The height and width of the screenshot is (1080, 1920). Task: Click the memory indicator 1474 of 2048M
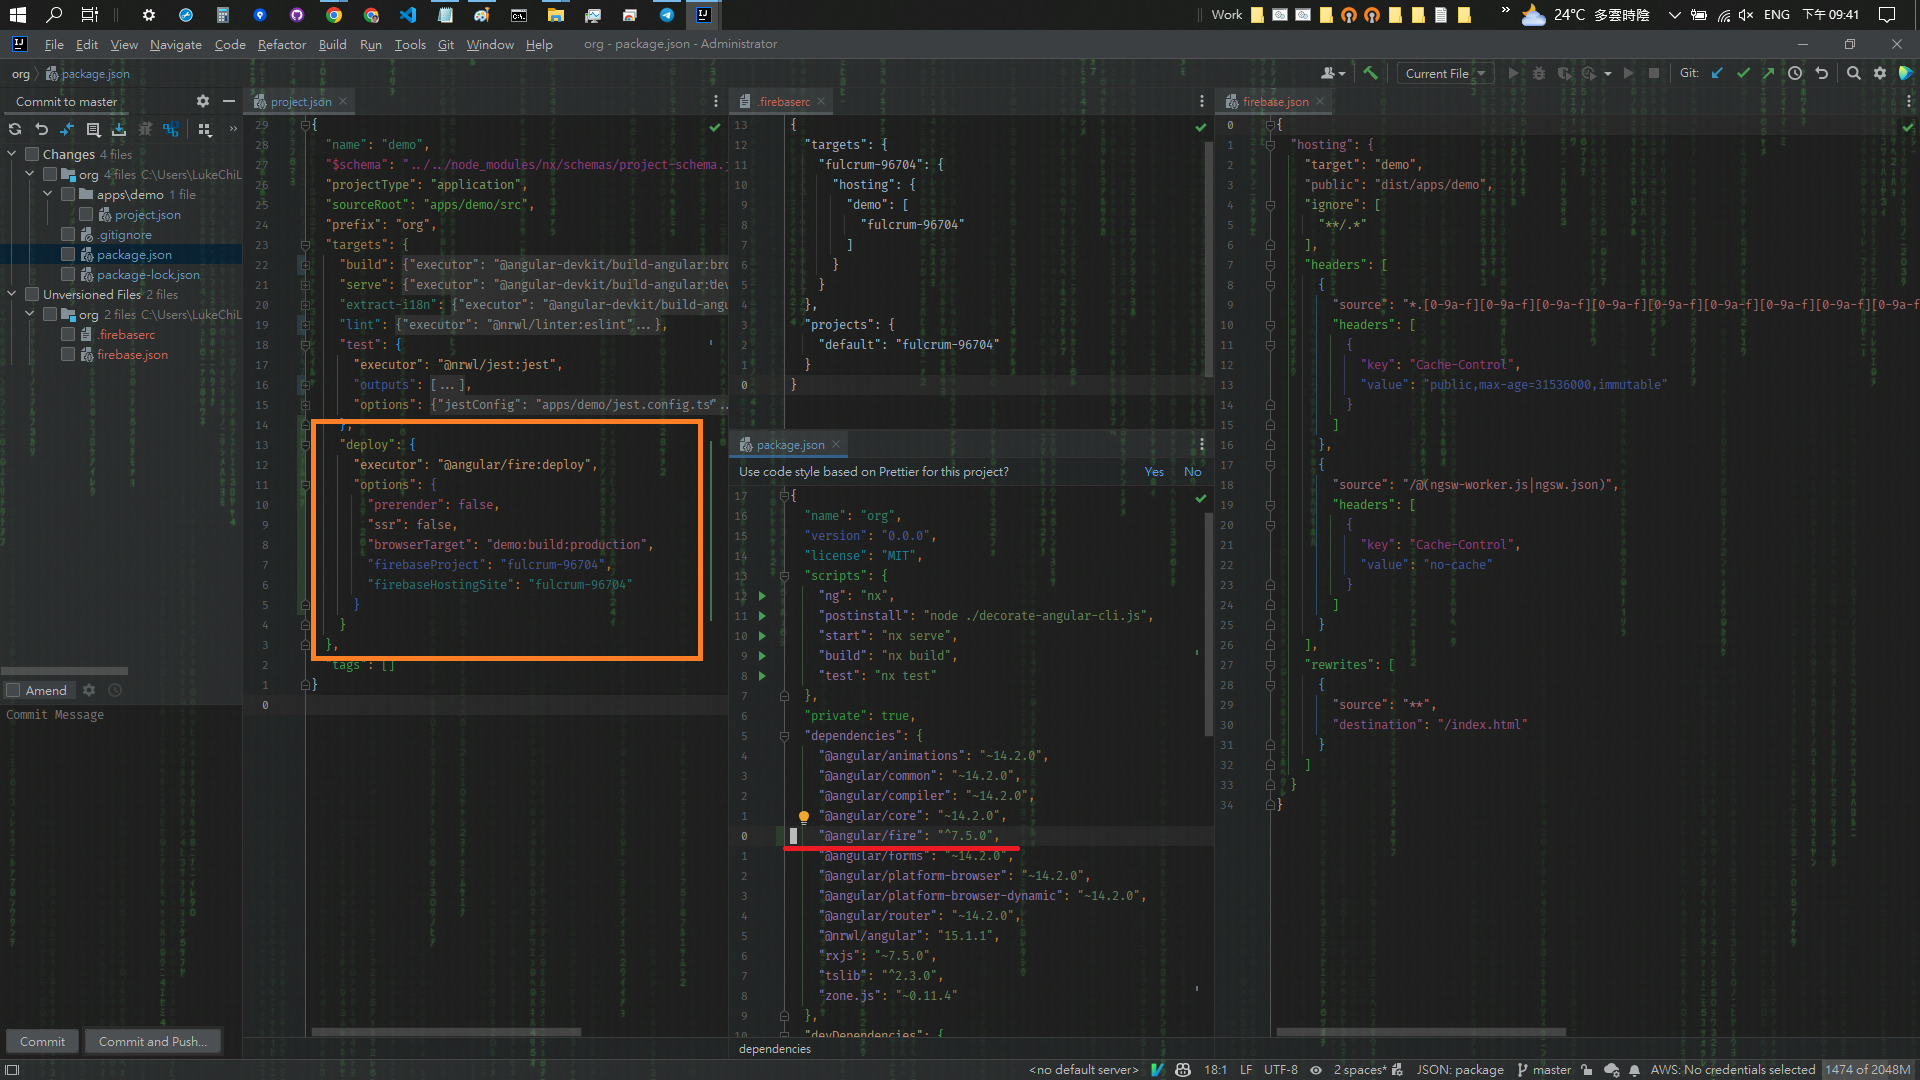pyautogui.click(x=1867, y=1070)
